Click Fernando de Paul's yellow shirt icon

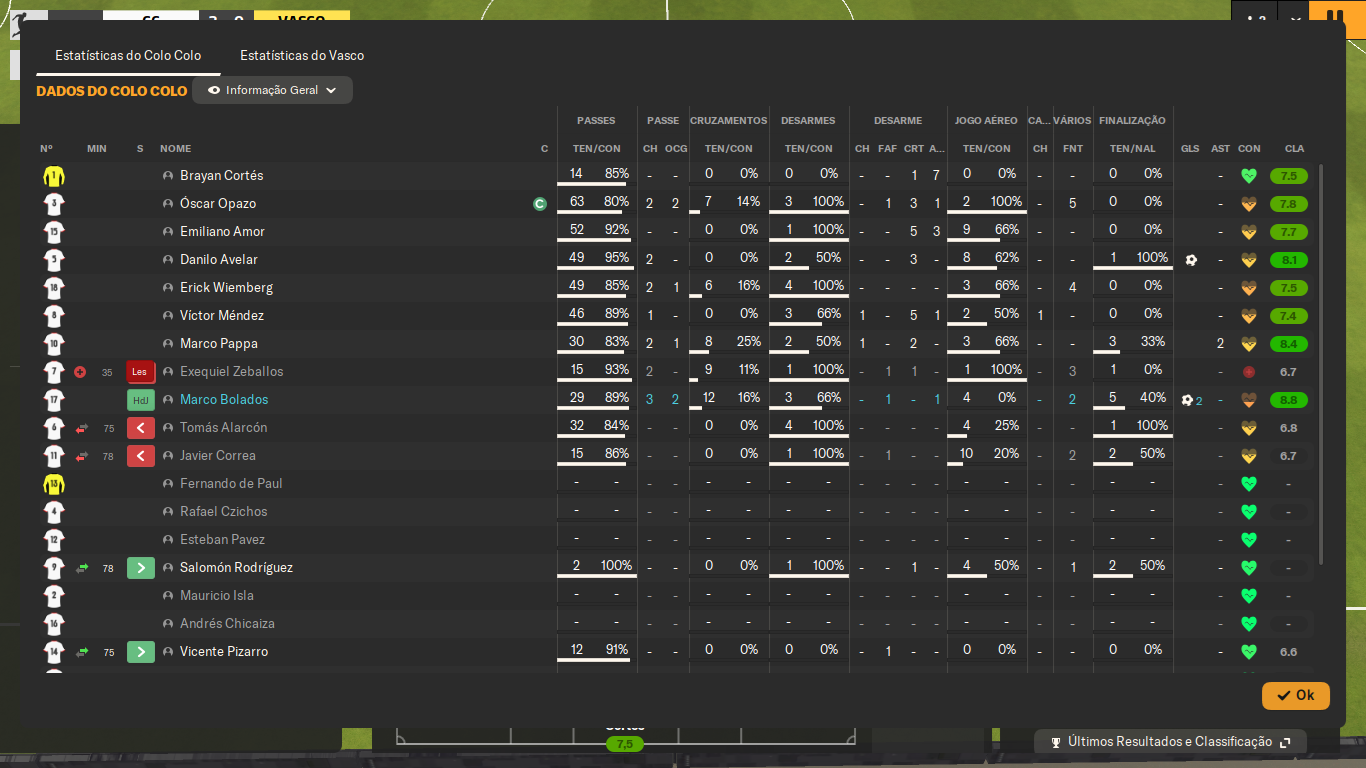[53, 484]
